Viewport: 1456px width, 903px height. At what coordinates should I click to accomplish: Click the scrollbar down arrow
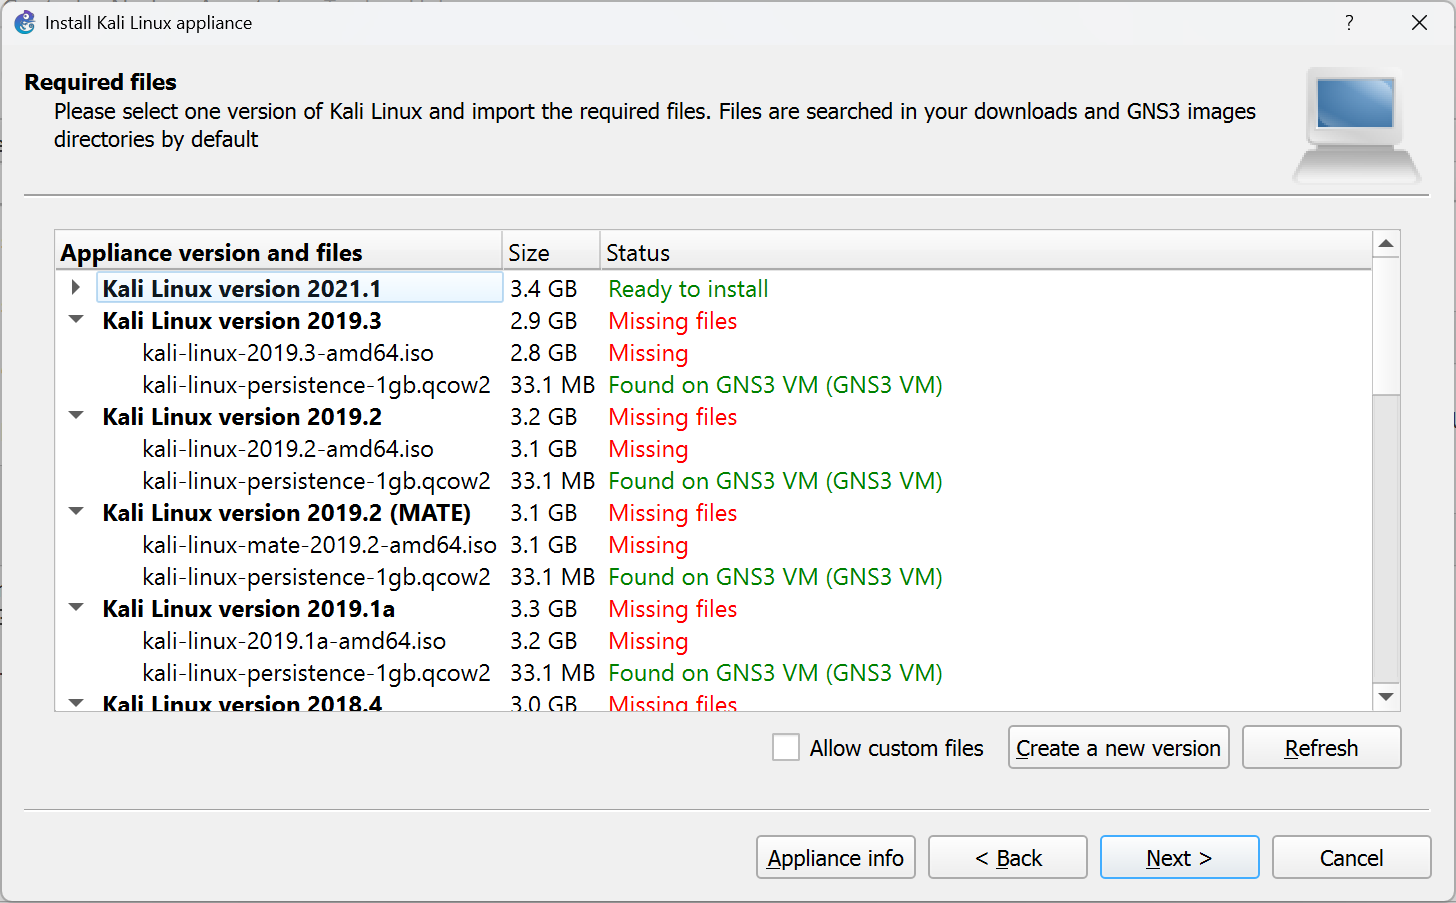(1386, 697)
